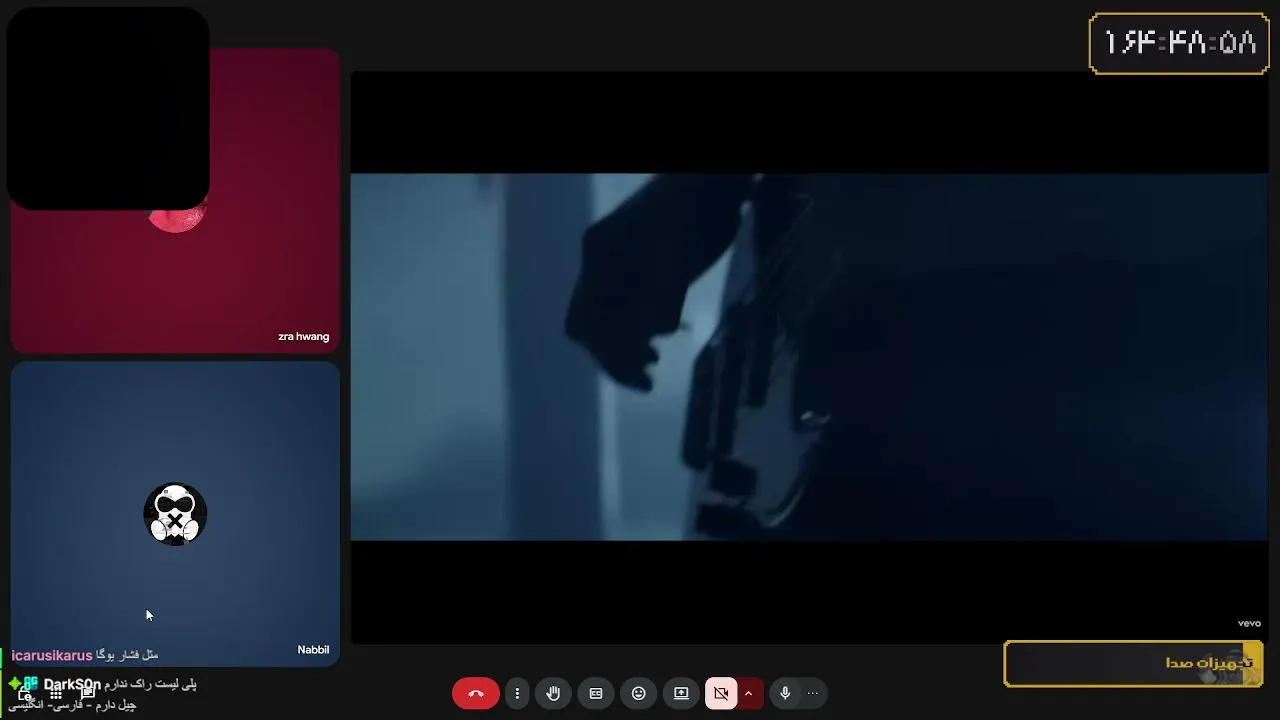Image resolution: width=1280 pixels, height=720 pixels.
Task: Open the activities grid icon
Action: click(56, 693)
